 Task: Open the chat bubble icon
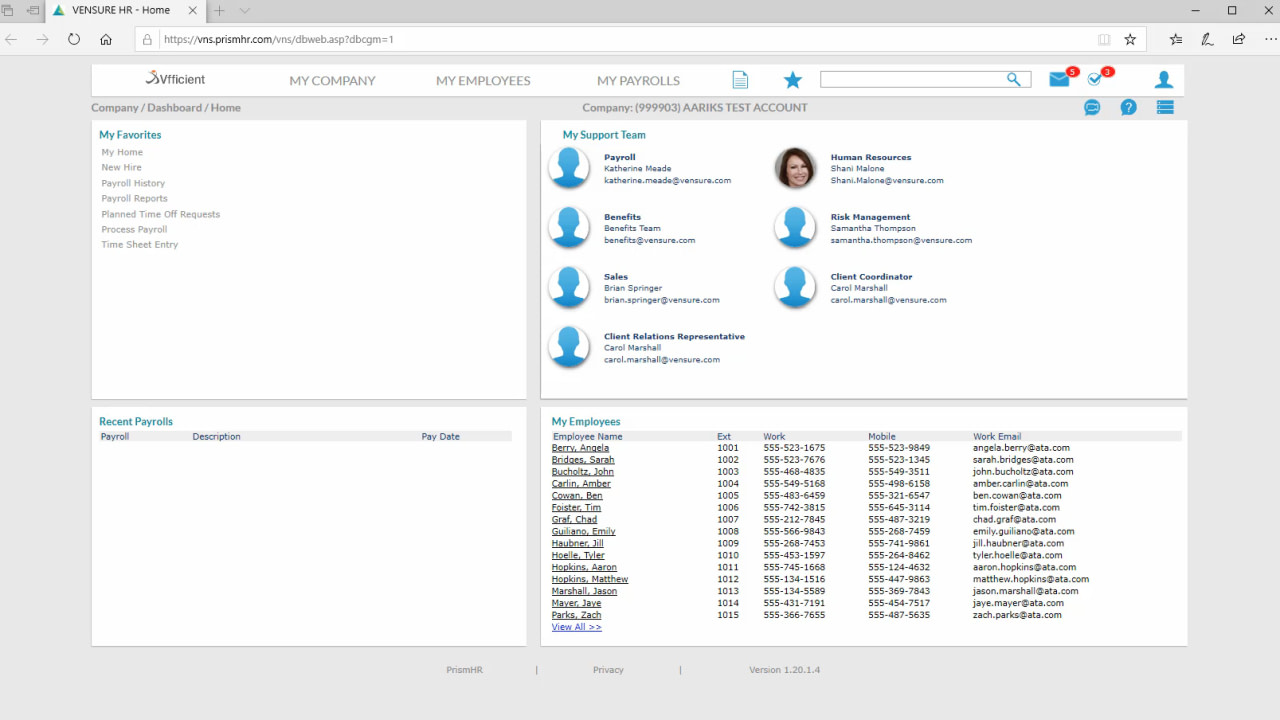click(1092, 108)
